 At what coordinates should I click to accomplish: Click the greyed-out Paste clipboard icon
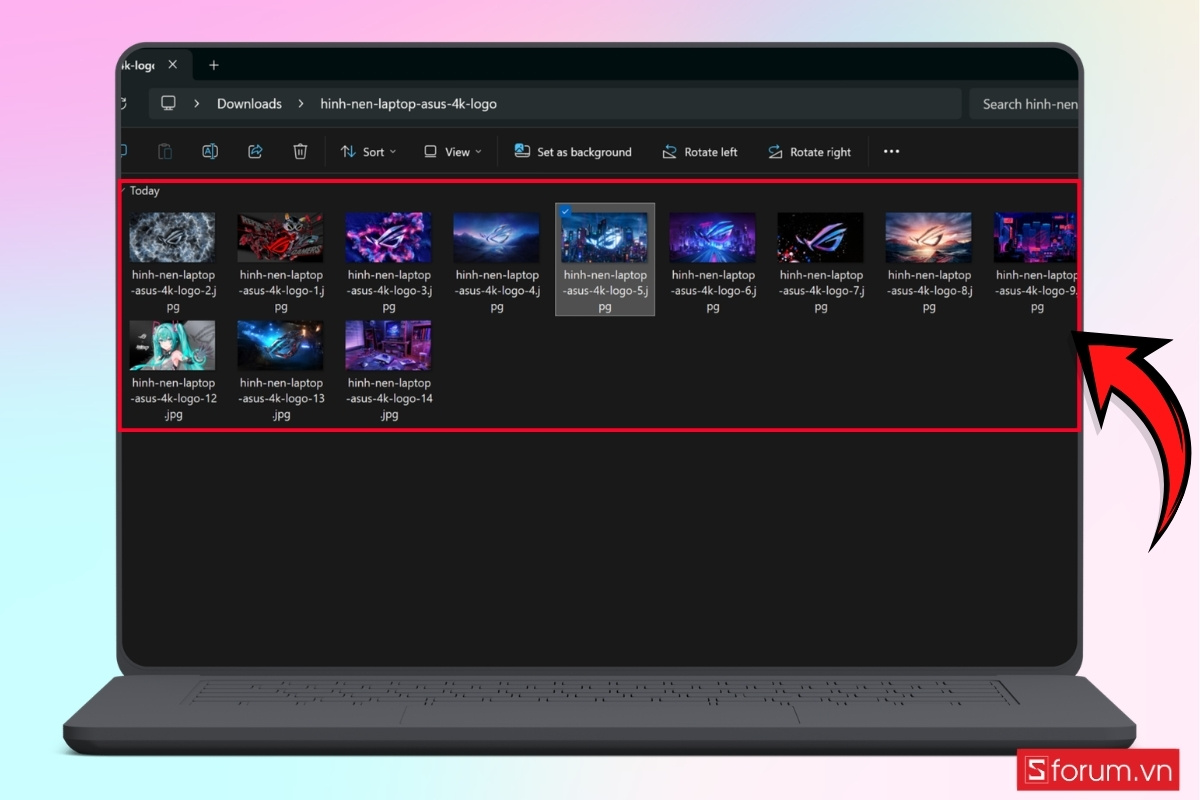(x=165, y=151)
